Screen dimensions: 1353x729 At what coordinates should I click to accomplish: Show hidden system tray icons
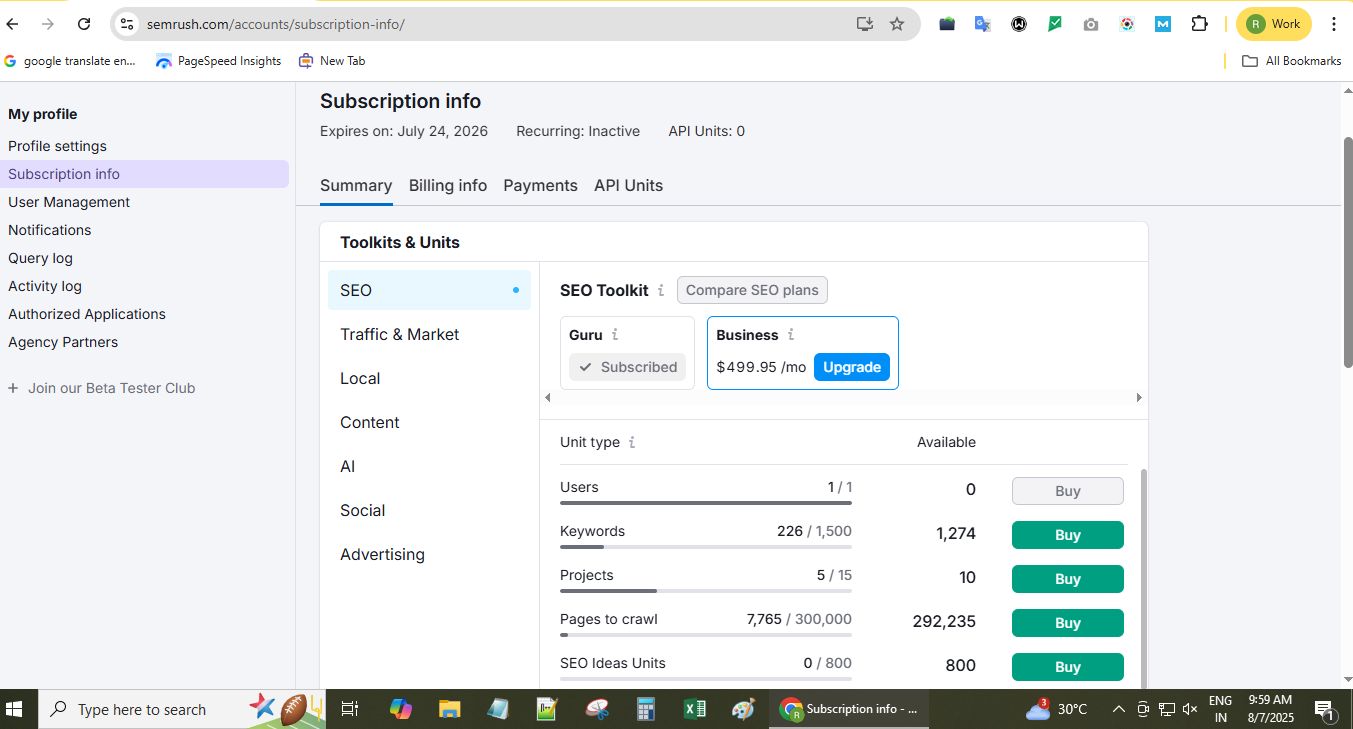click(x=1119, y=709)
